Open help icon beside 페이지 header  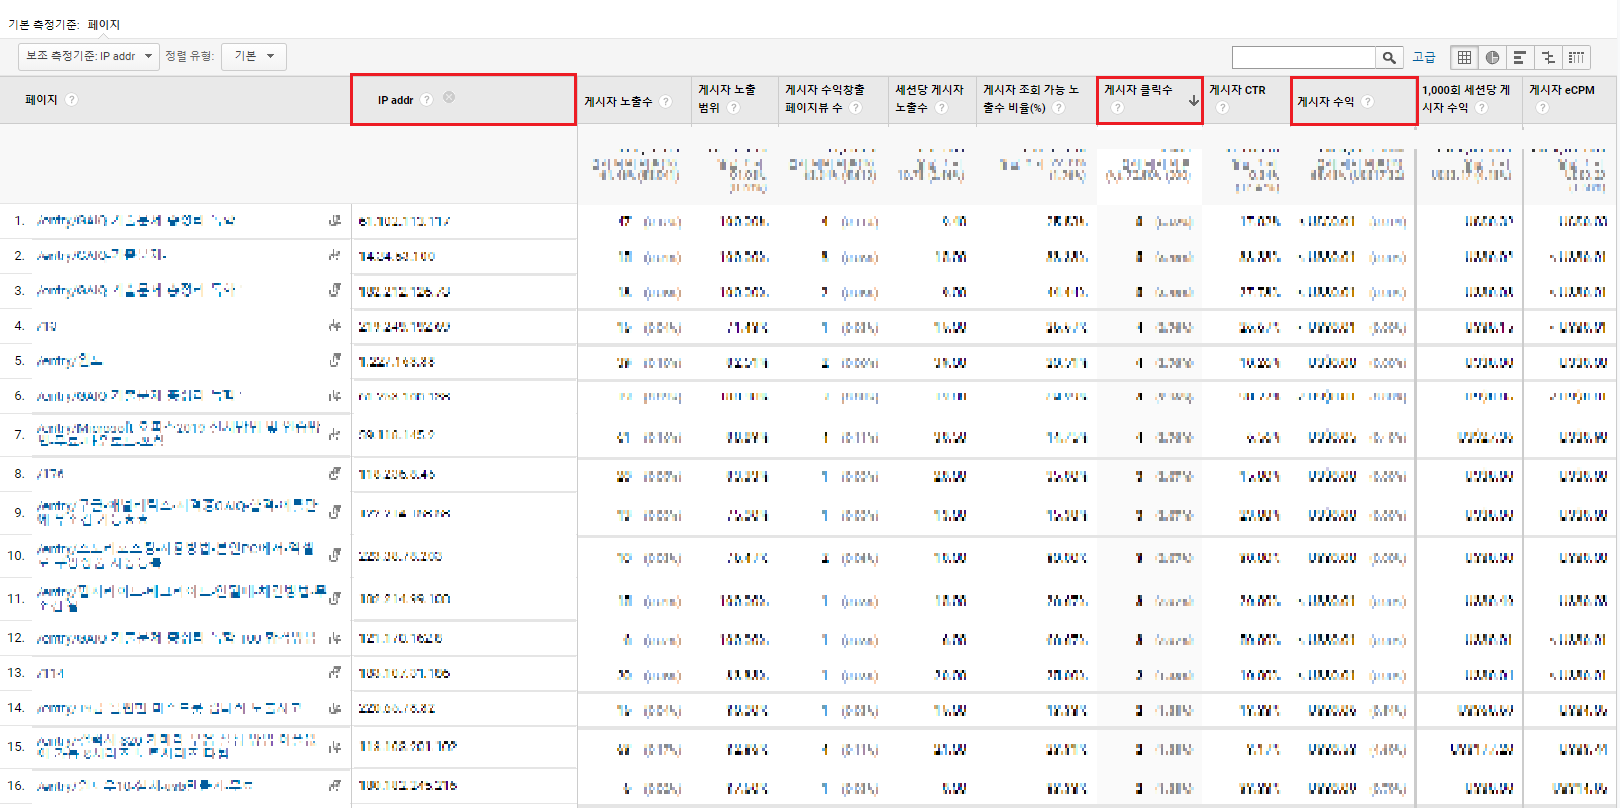[71, 100]
